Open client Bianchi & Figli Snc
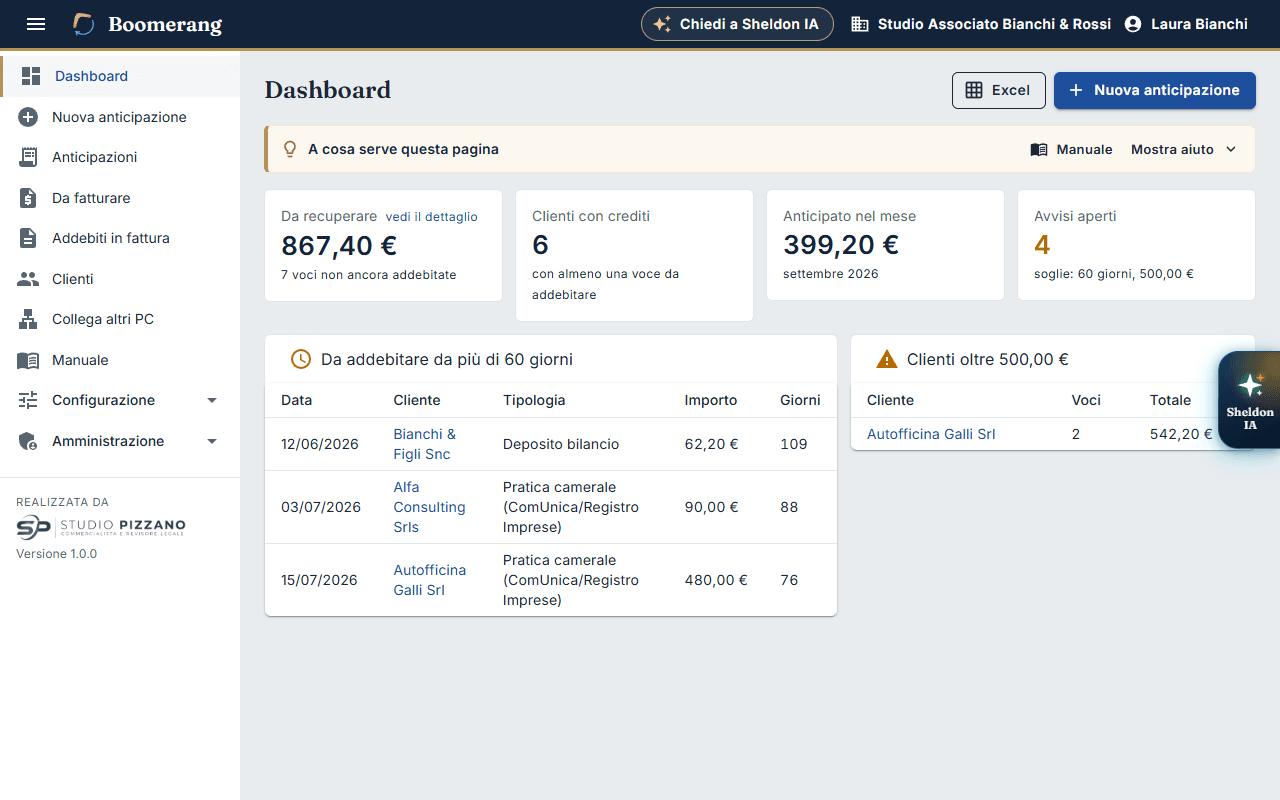1280x800 pixels. 424,444
